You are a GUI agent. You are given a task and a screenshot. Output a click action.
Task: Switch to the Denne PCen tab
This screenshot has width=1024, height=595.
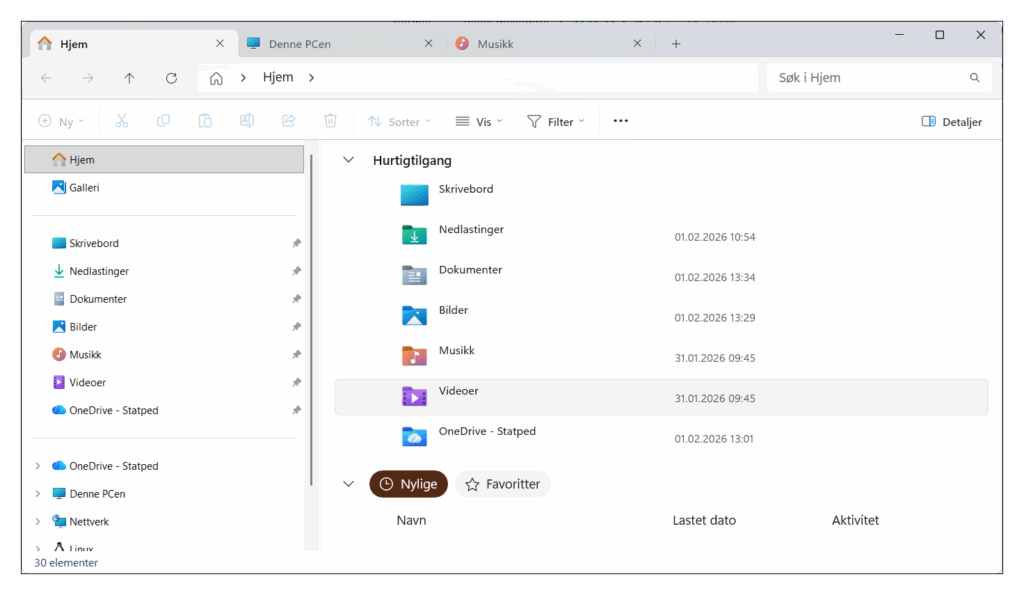pyautogui.click(x=340, y=44)
